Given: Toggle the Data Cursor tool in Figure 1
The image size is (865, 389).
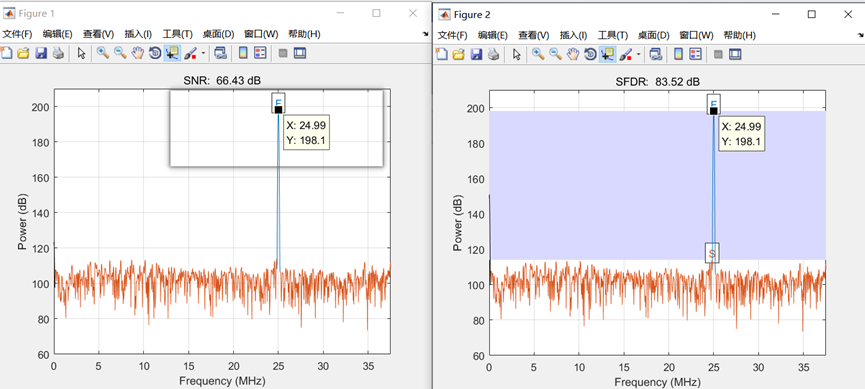Looking at the screenshot, I should coord(172,54).
